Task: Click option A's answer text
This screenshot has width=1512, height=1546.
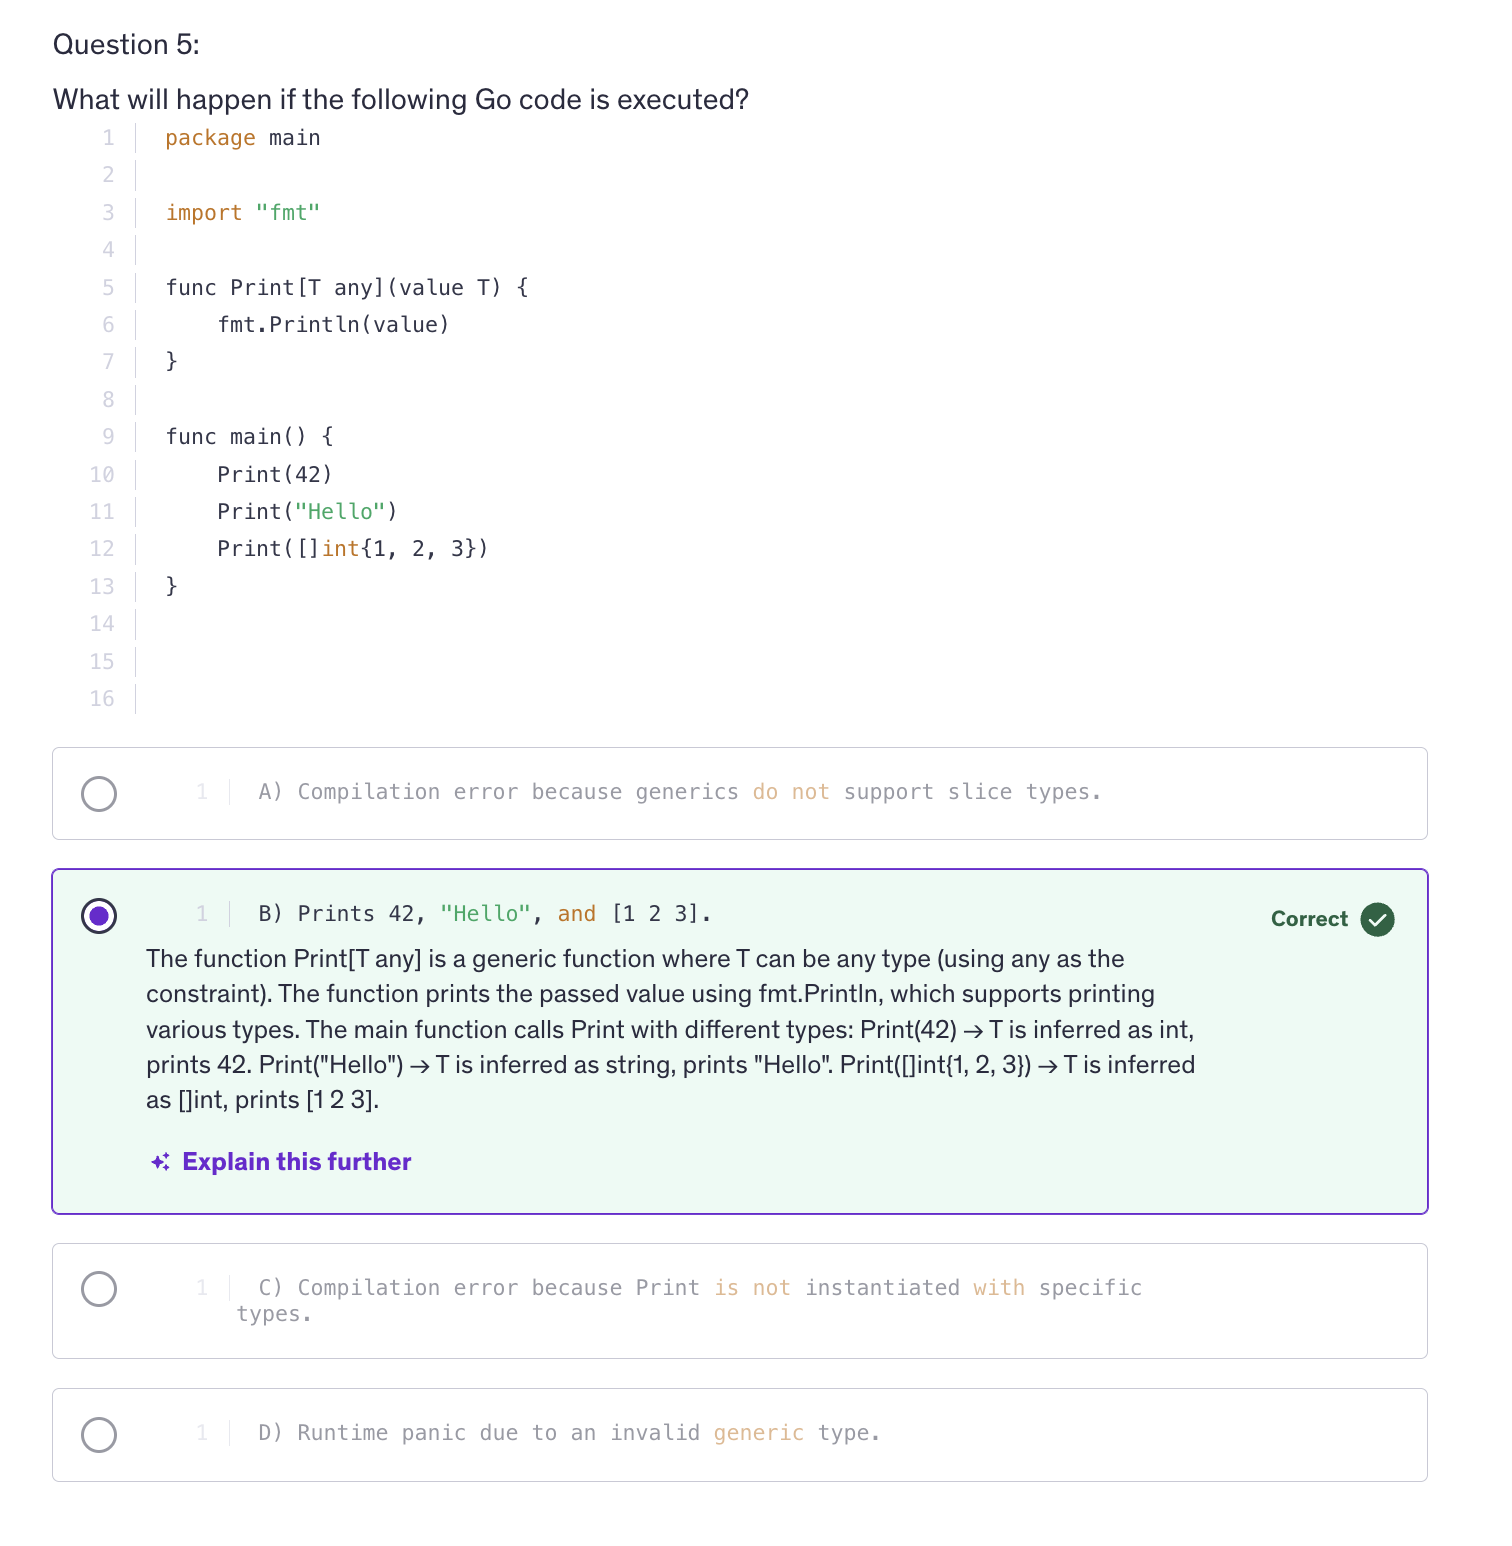Action: pos(680,792)
